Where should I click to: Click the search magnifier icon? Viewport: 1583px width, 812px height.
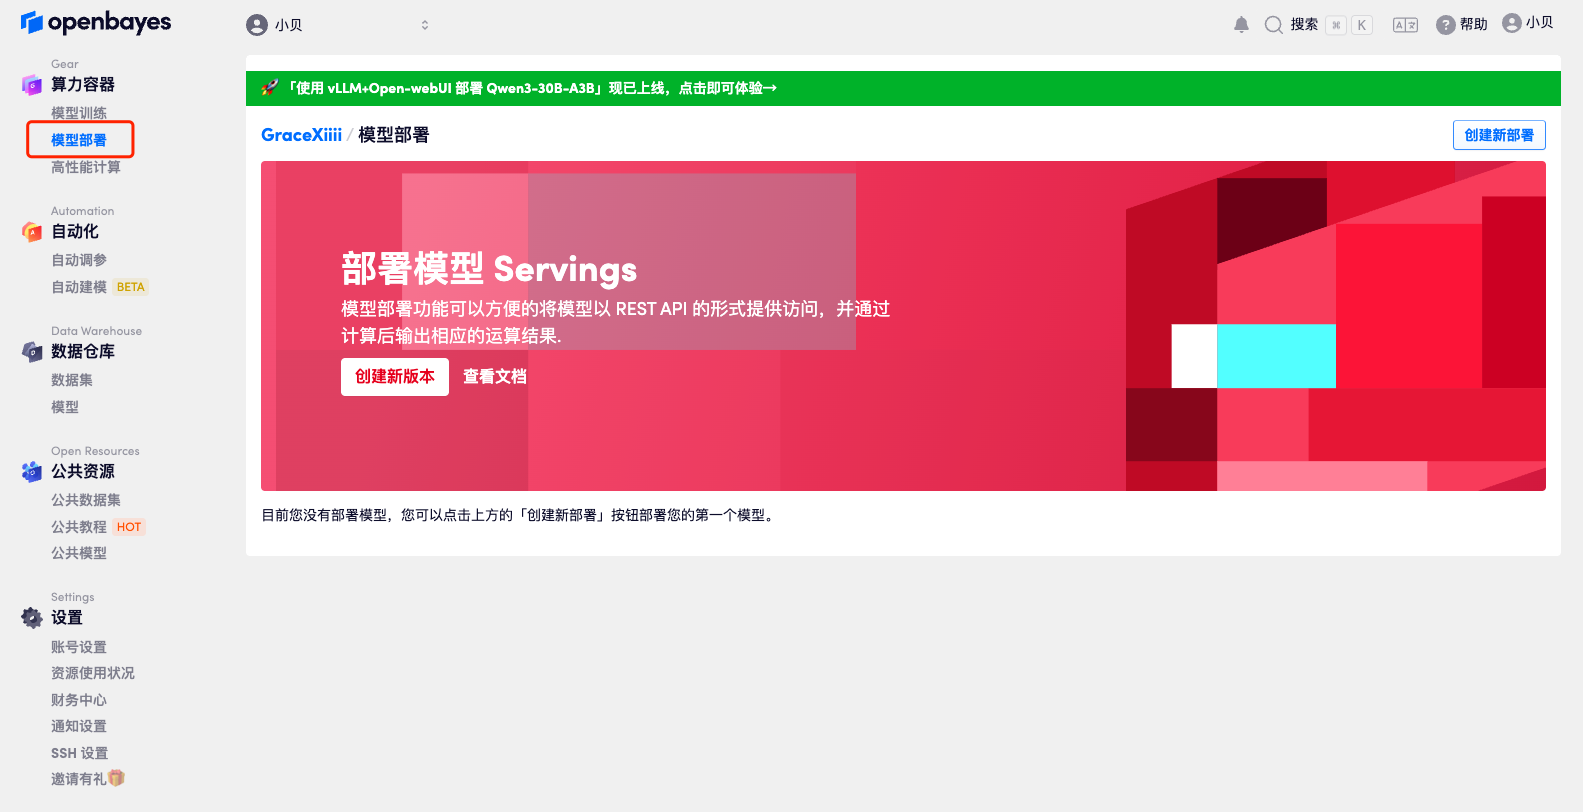tap(1273, 25)
